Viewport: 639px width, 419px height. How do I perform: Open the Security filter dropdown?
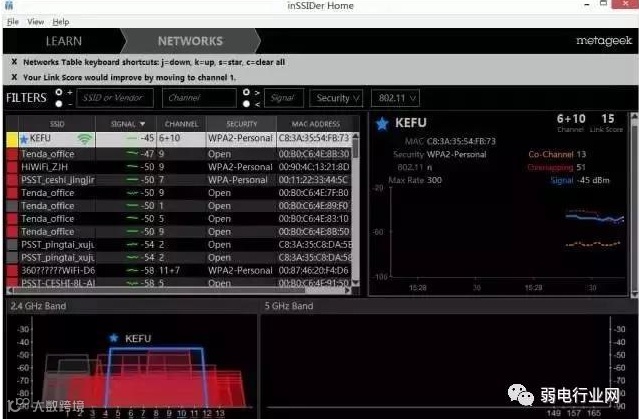(336, 98)
